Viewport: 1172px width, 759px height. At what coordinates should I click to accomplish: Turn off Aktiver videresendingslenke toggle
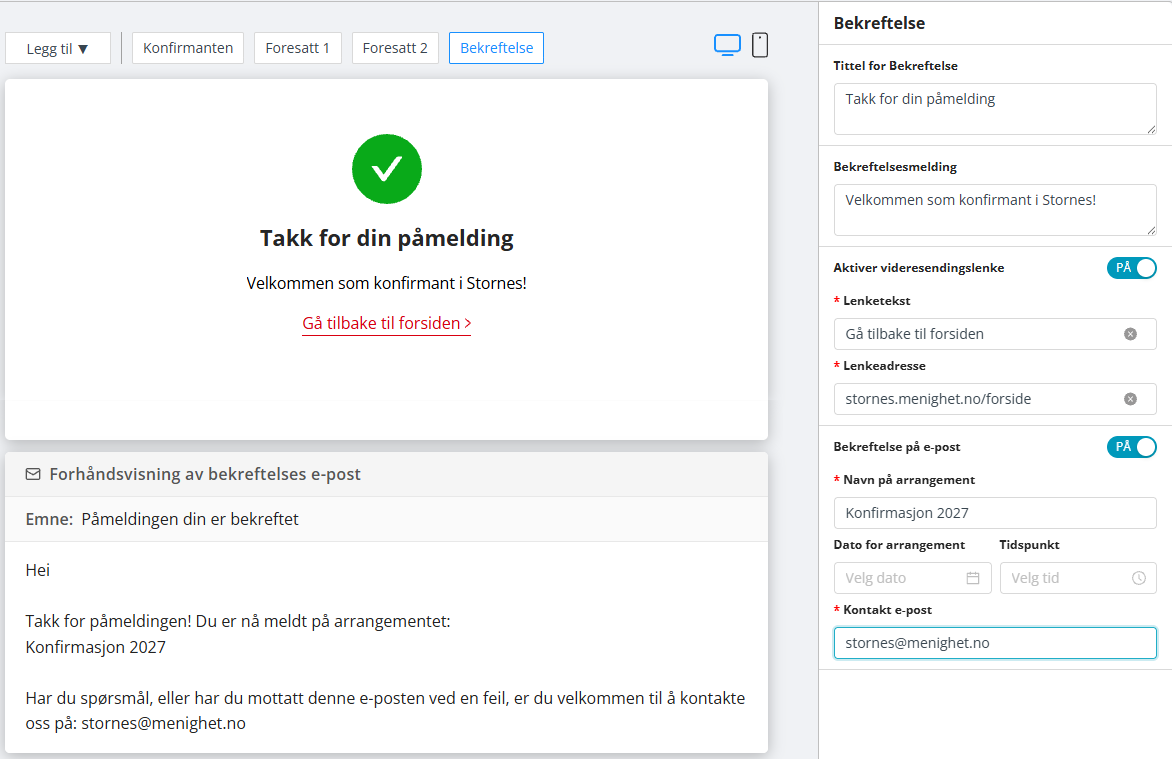[x=1131, y=268]
